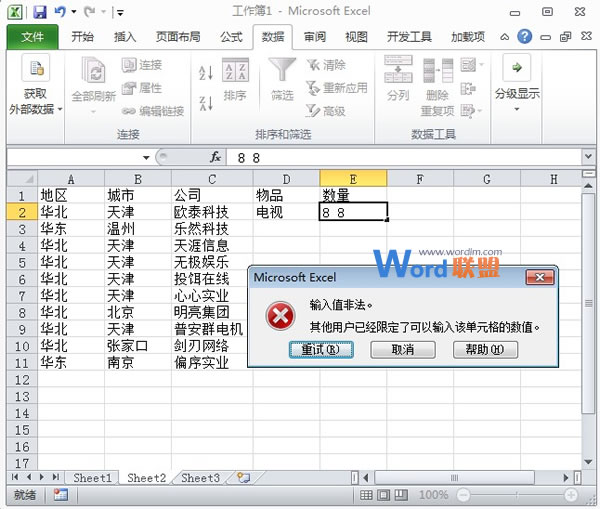The height and width of the screenshot is (509, 600).
Task: Click the Text to Columns icon
Action: (398, 69)
